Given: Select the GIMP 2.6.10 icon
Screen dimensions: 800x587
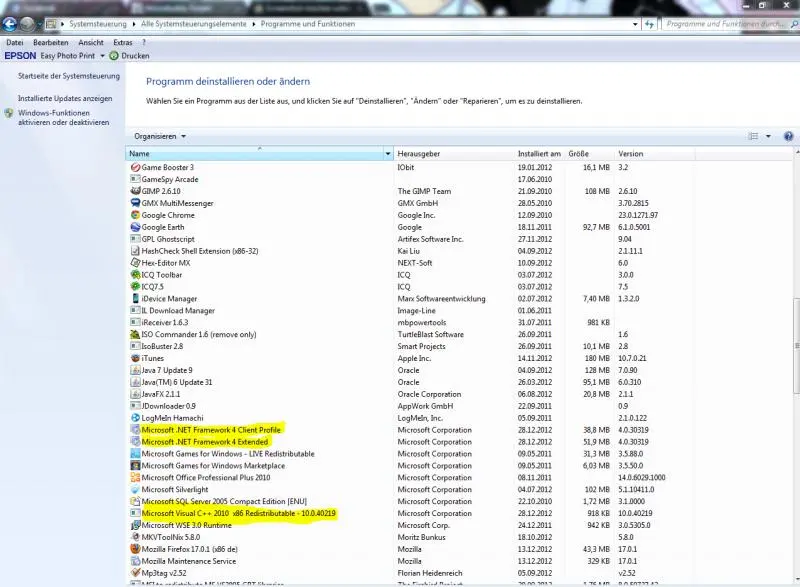Looking at the screenshot, I should 135,191.
